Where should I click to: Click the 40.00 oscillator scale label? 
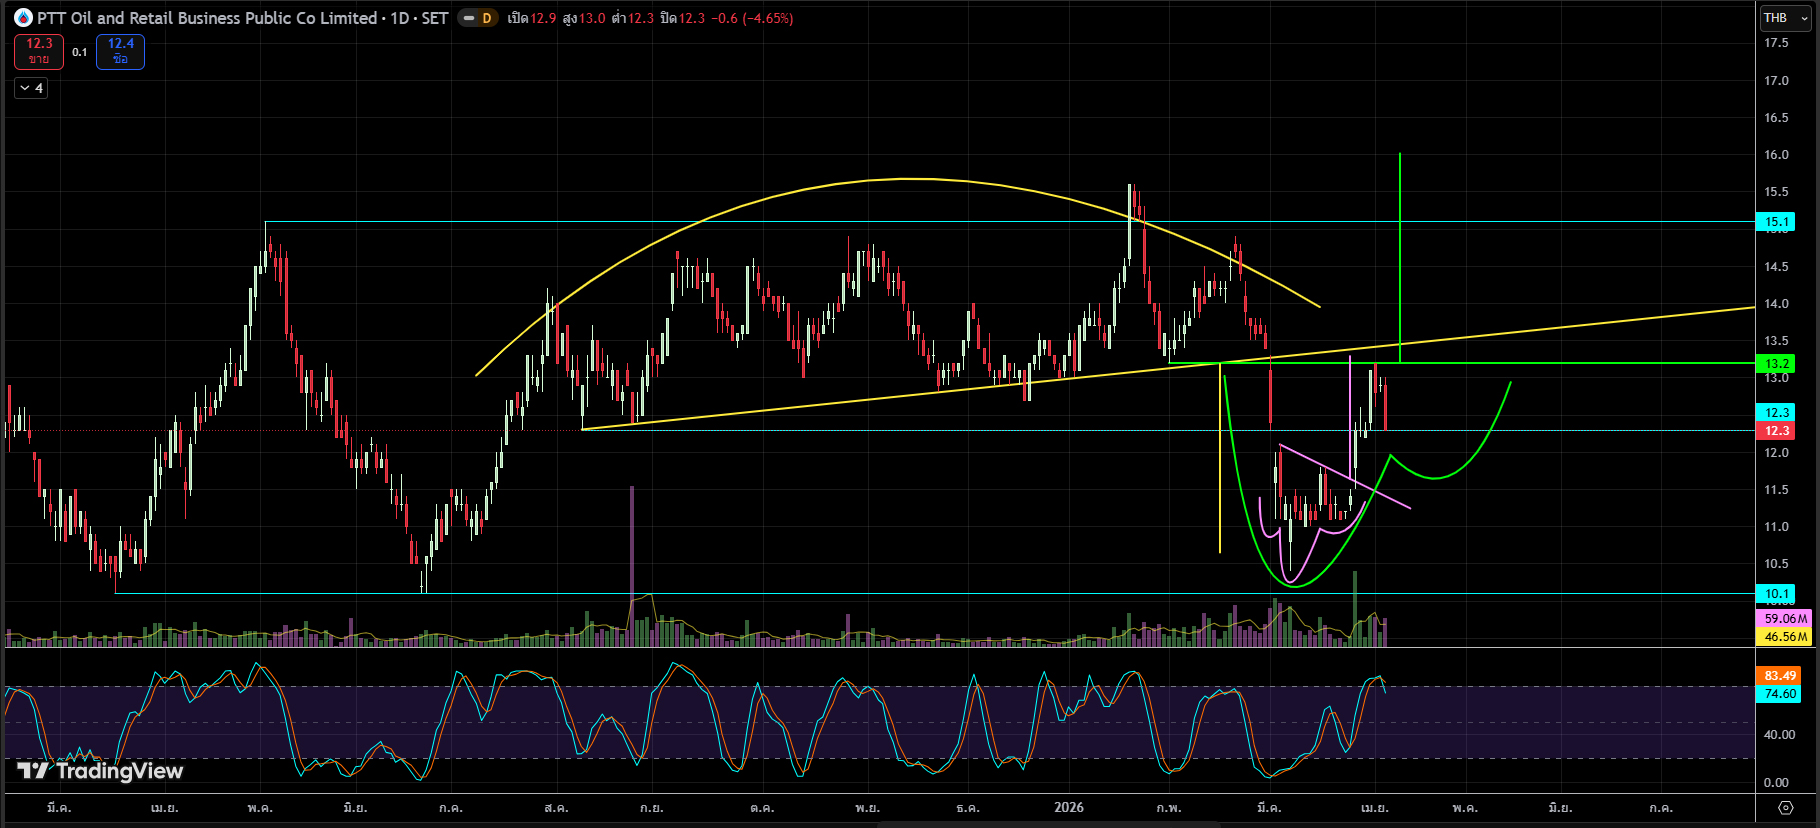[1779, 735]
